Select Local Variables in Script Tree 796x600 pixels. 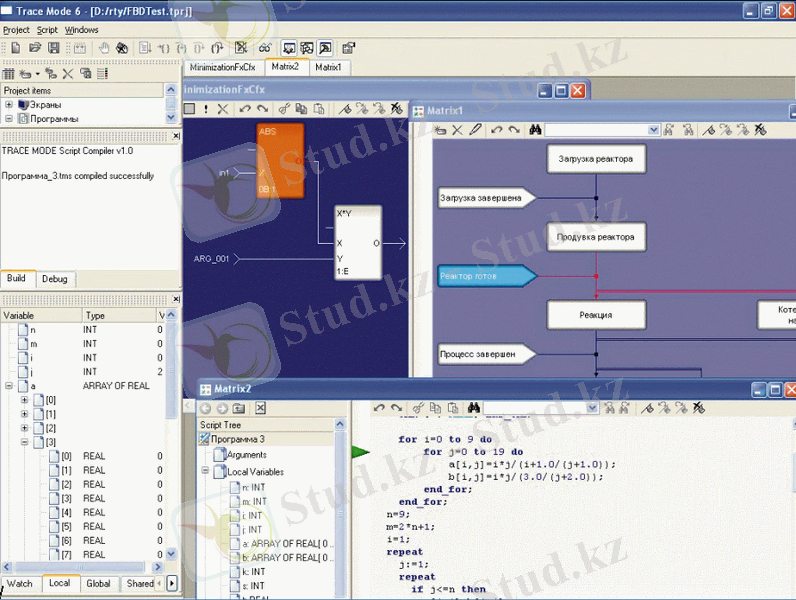pos(255,472)
